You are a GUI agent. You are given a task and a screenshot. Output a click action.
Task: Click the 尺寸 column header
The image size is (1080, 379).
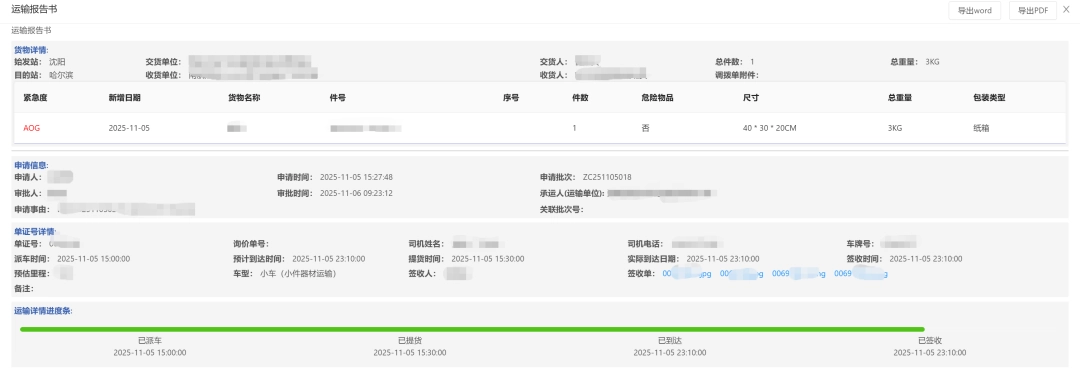(751, 98)
